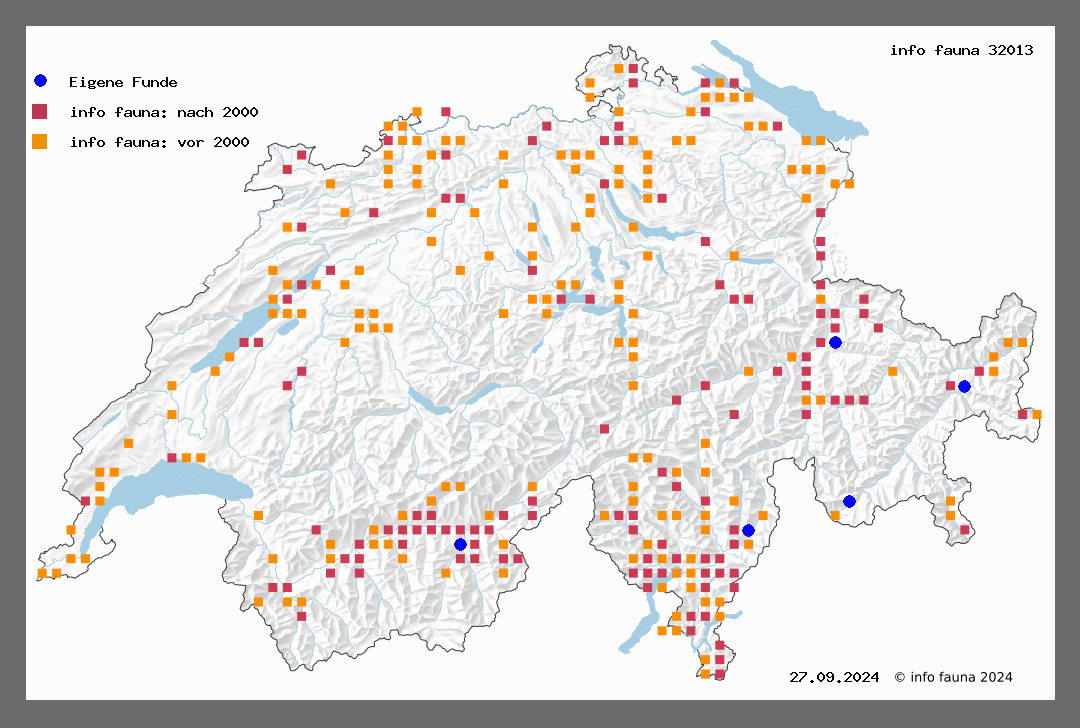
Task: Select the easternmost orange square marker
Action: pyautogui.click(x=1037, y=414)
